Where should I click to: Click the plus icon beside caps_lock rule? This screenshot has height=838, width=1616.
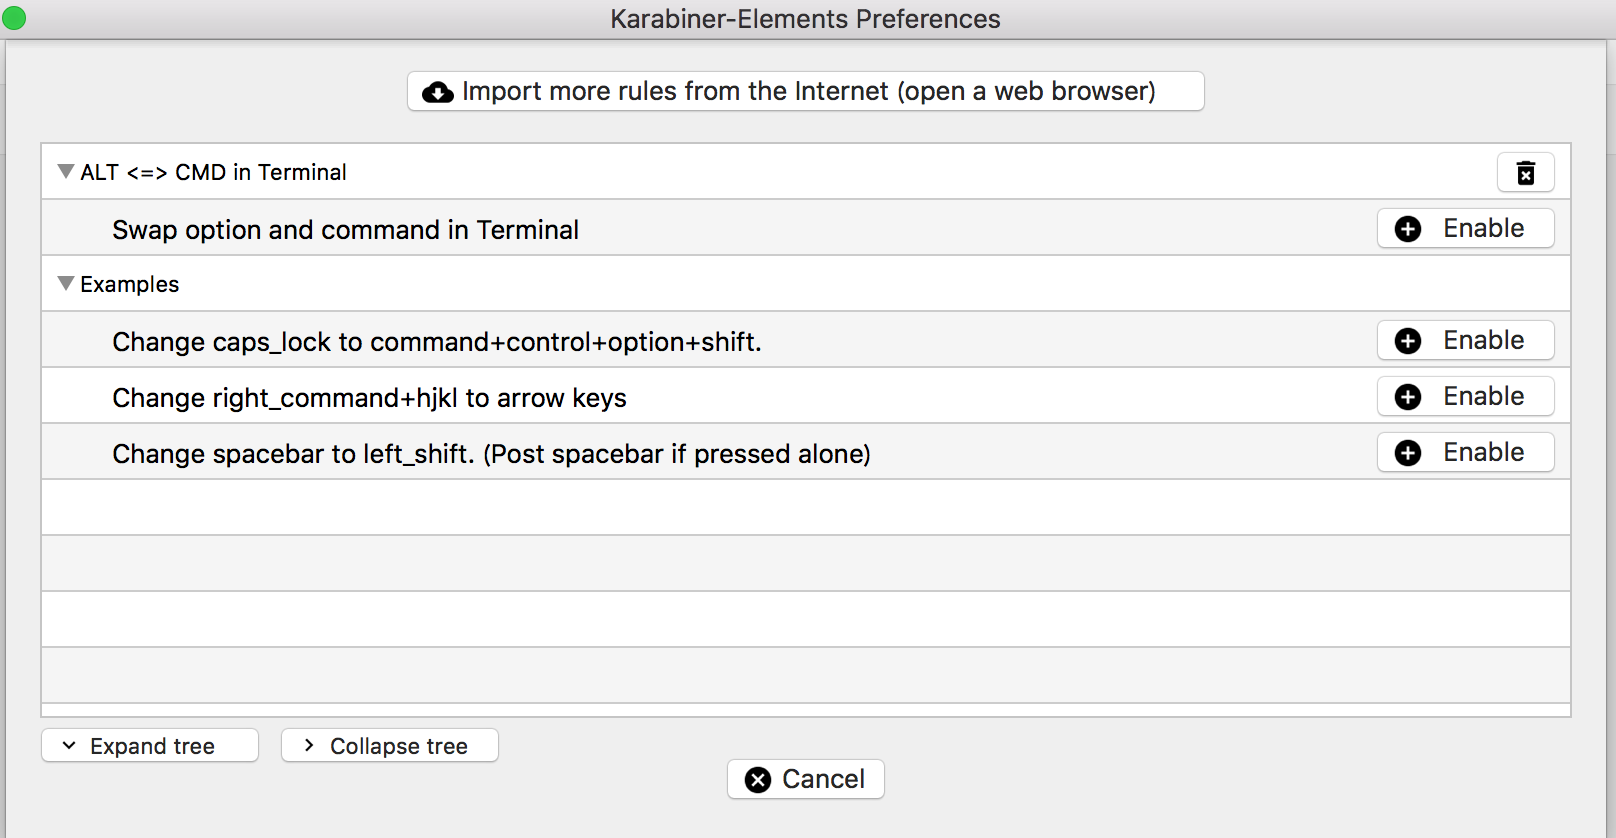click(x=1407, y=340)
